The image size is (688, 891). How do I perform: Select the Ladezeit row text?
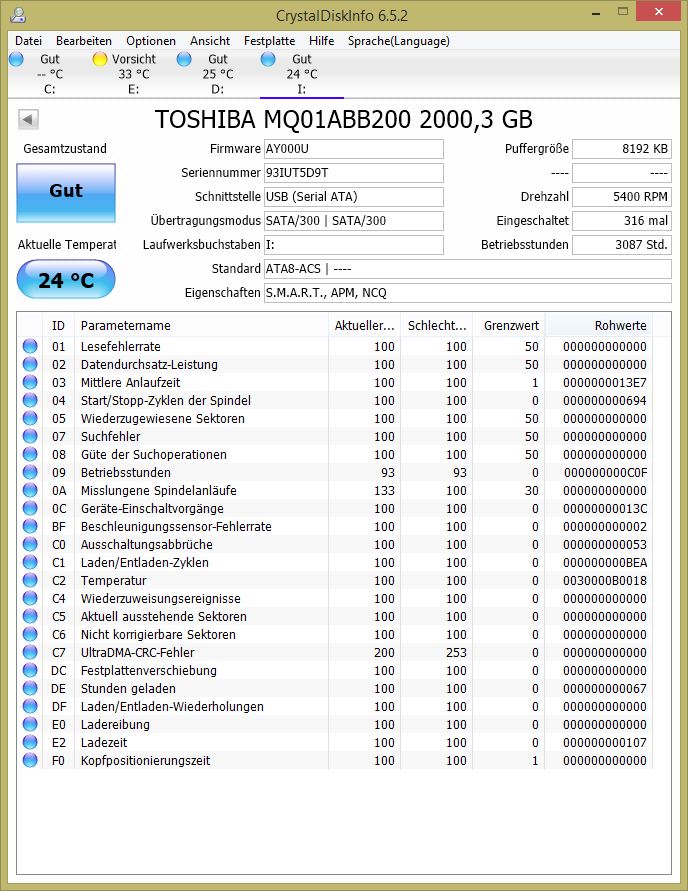click(104, 742)
